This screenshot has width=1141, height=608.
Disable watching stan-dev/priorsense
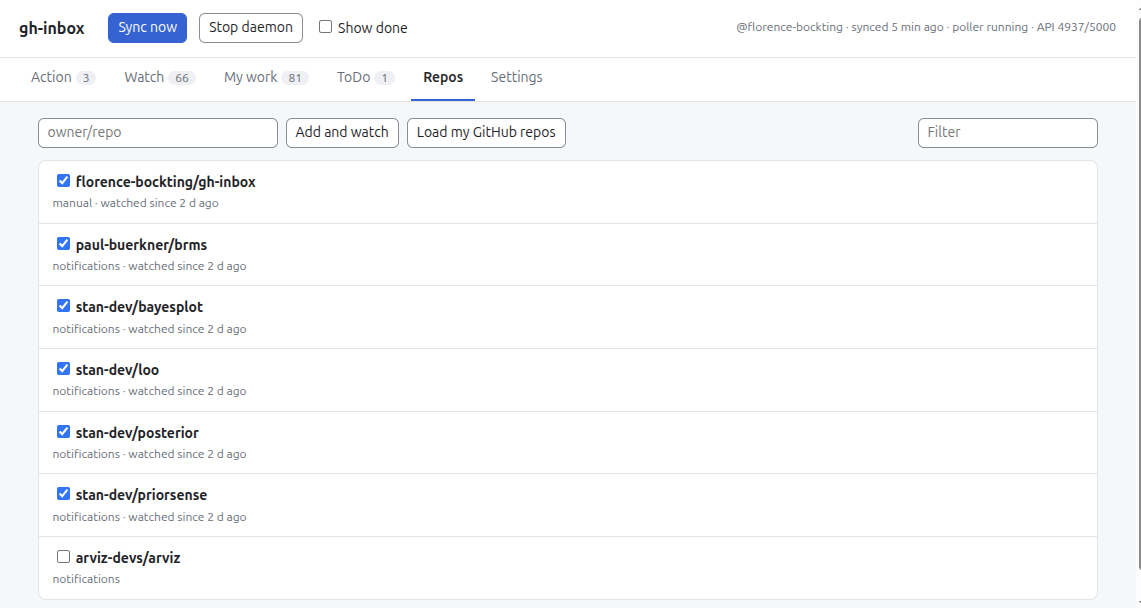[63, 494]
